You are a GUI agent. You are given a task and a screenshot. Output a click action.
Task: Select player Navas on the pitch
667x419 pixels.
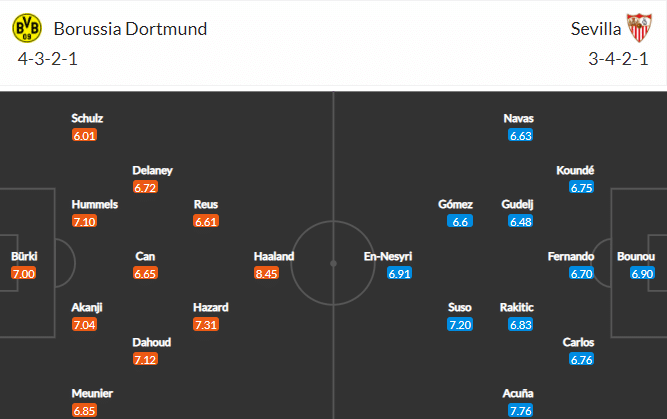pyautogui.click(x=519, y=118)
